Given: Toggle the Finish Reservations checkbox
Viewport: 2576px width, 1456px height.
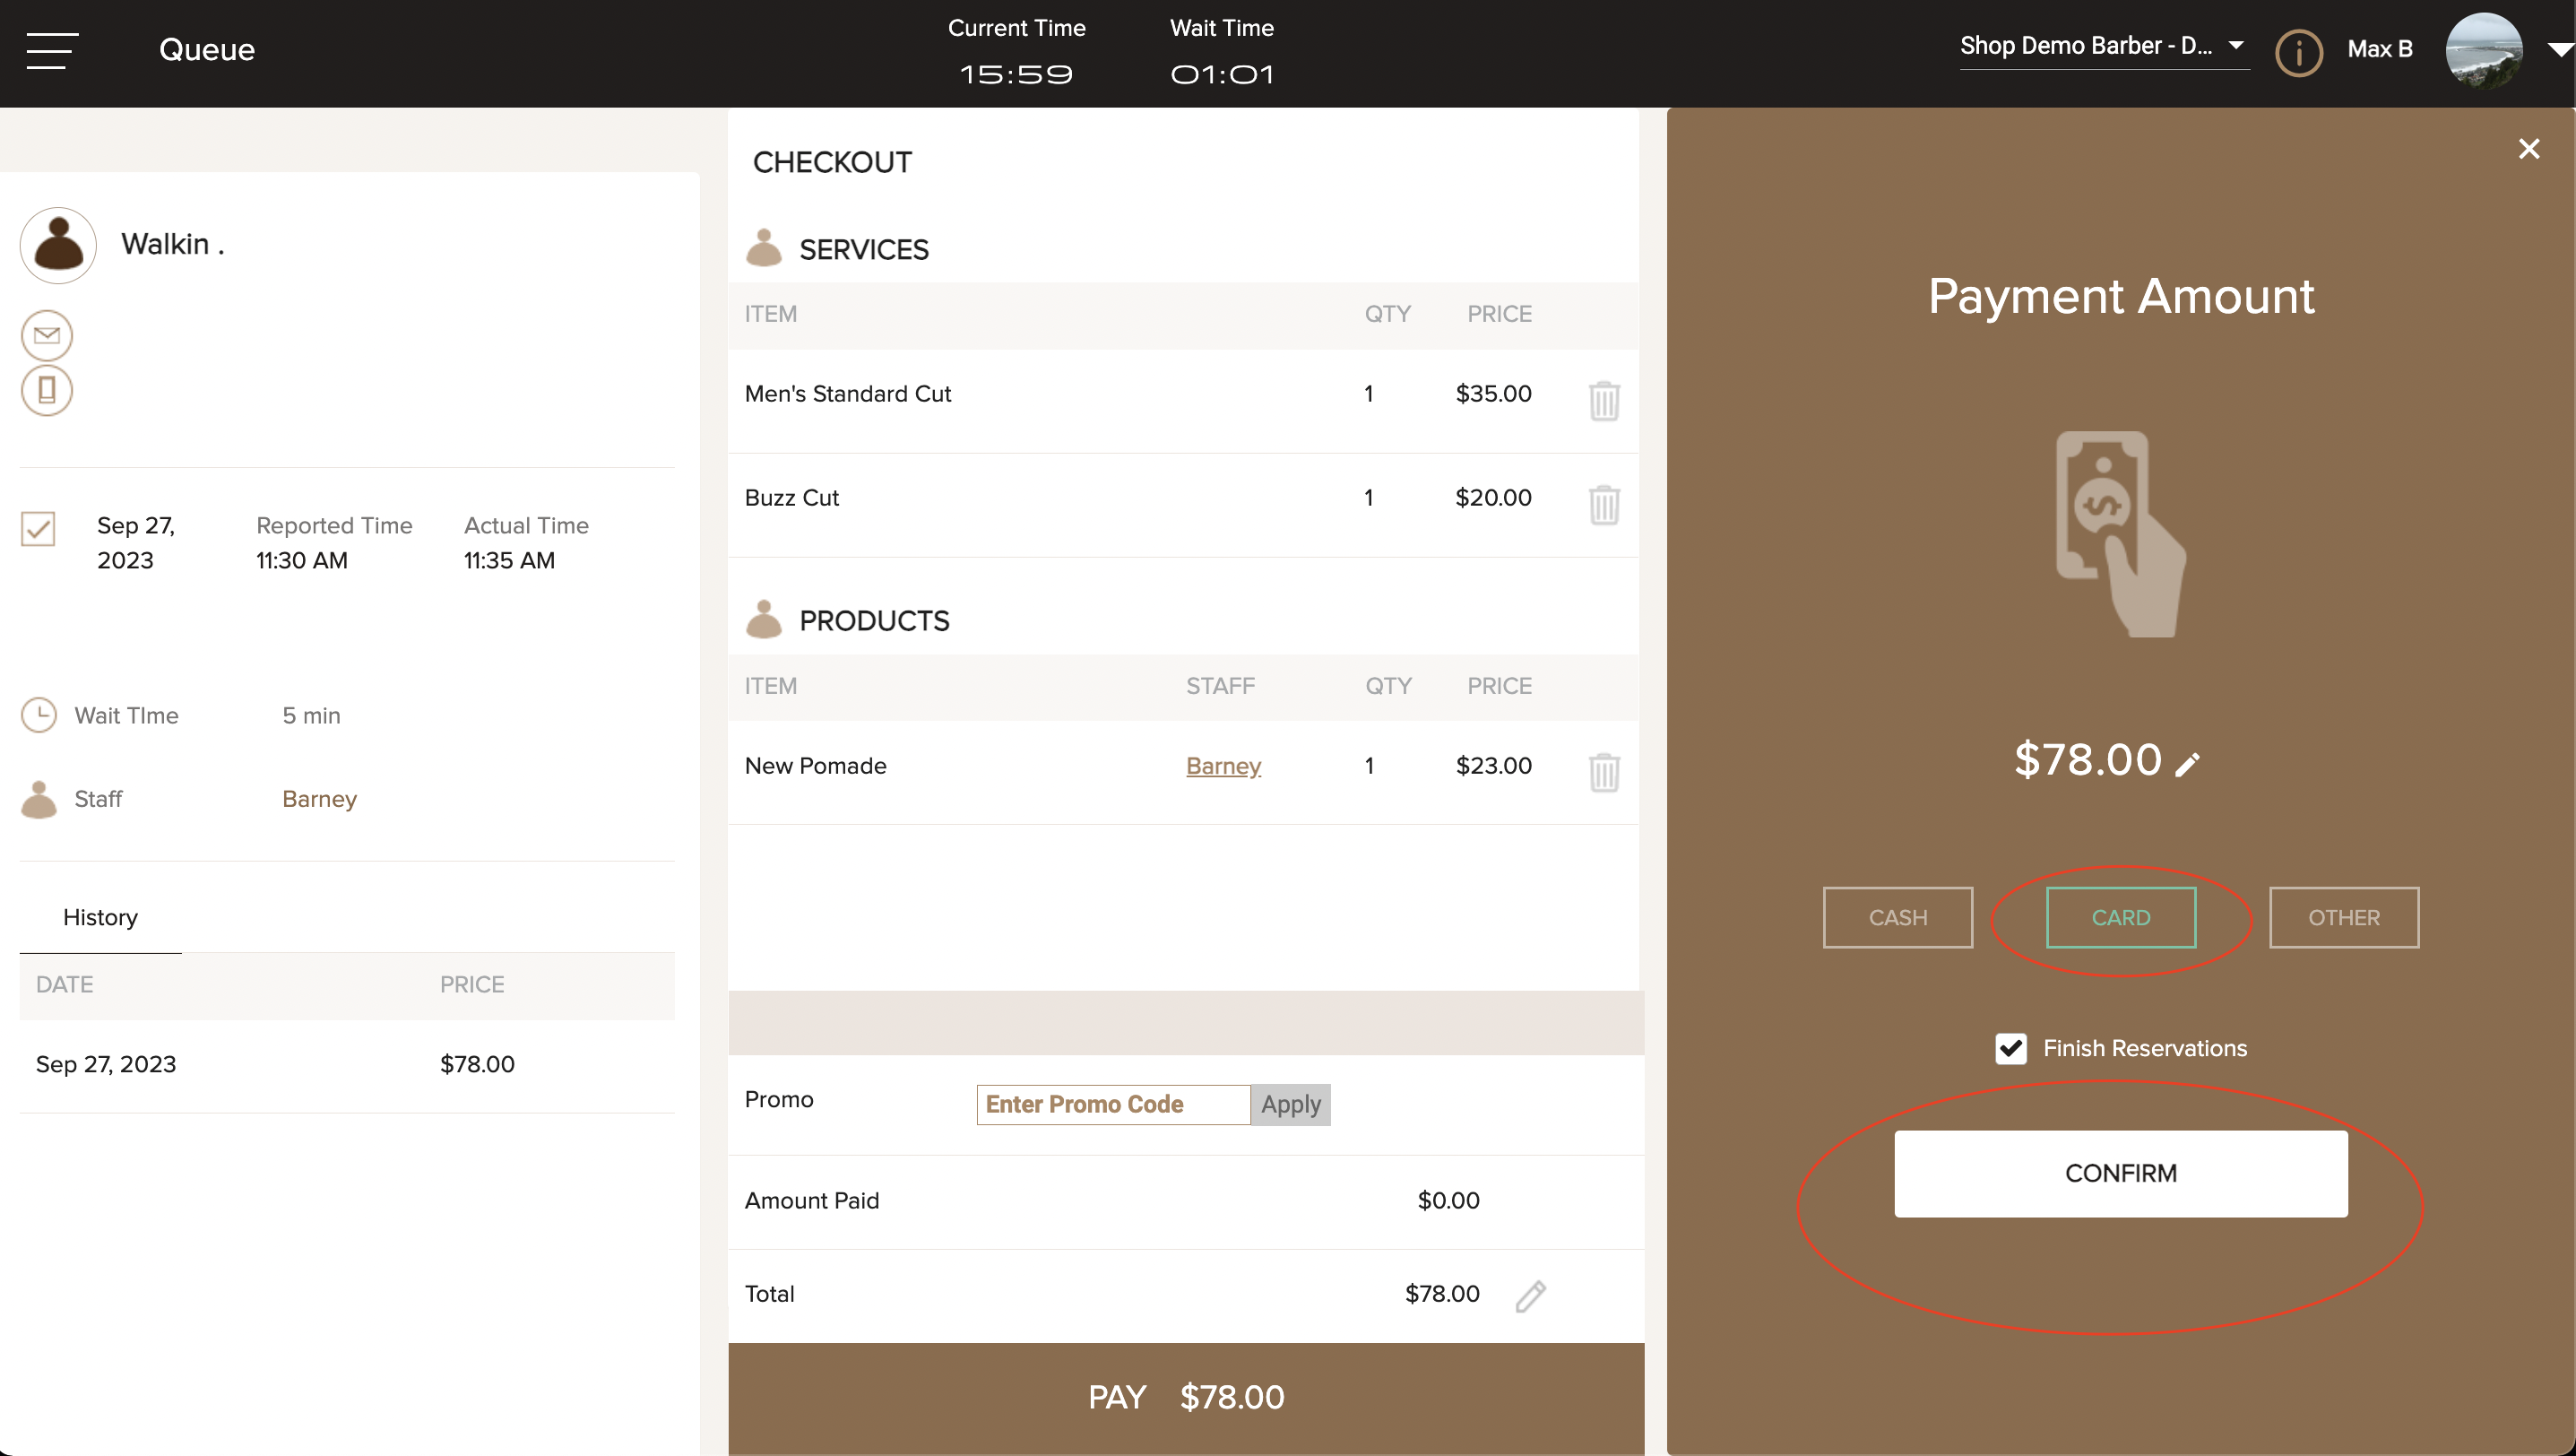Looking at the screenshot, I should tap(2011, 1047).
